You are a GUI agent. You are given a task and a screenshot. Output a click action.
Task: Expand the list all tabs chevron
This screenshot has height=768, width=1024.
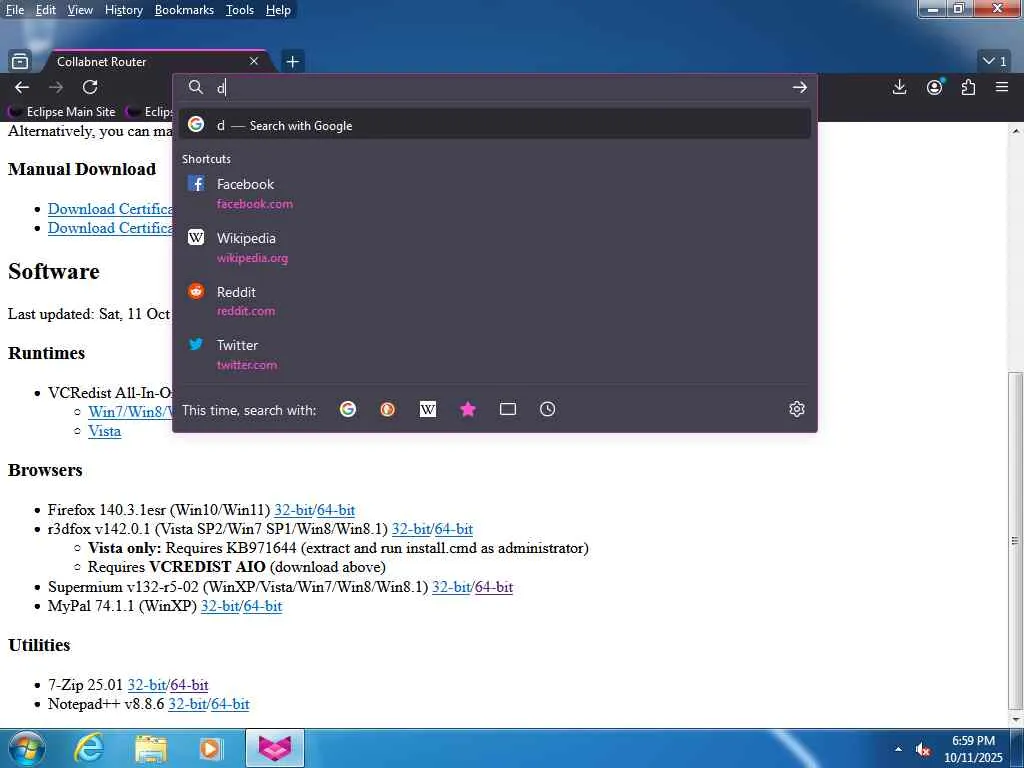pyautogui.click(x=995, y=61)
